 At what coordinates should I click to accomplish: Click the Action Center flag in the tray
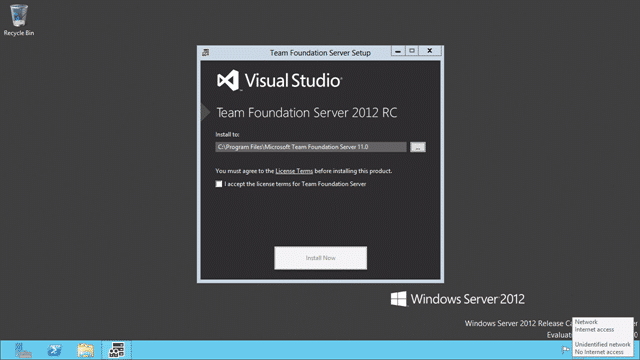565,350
